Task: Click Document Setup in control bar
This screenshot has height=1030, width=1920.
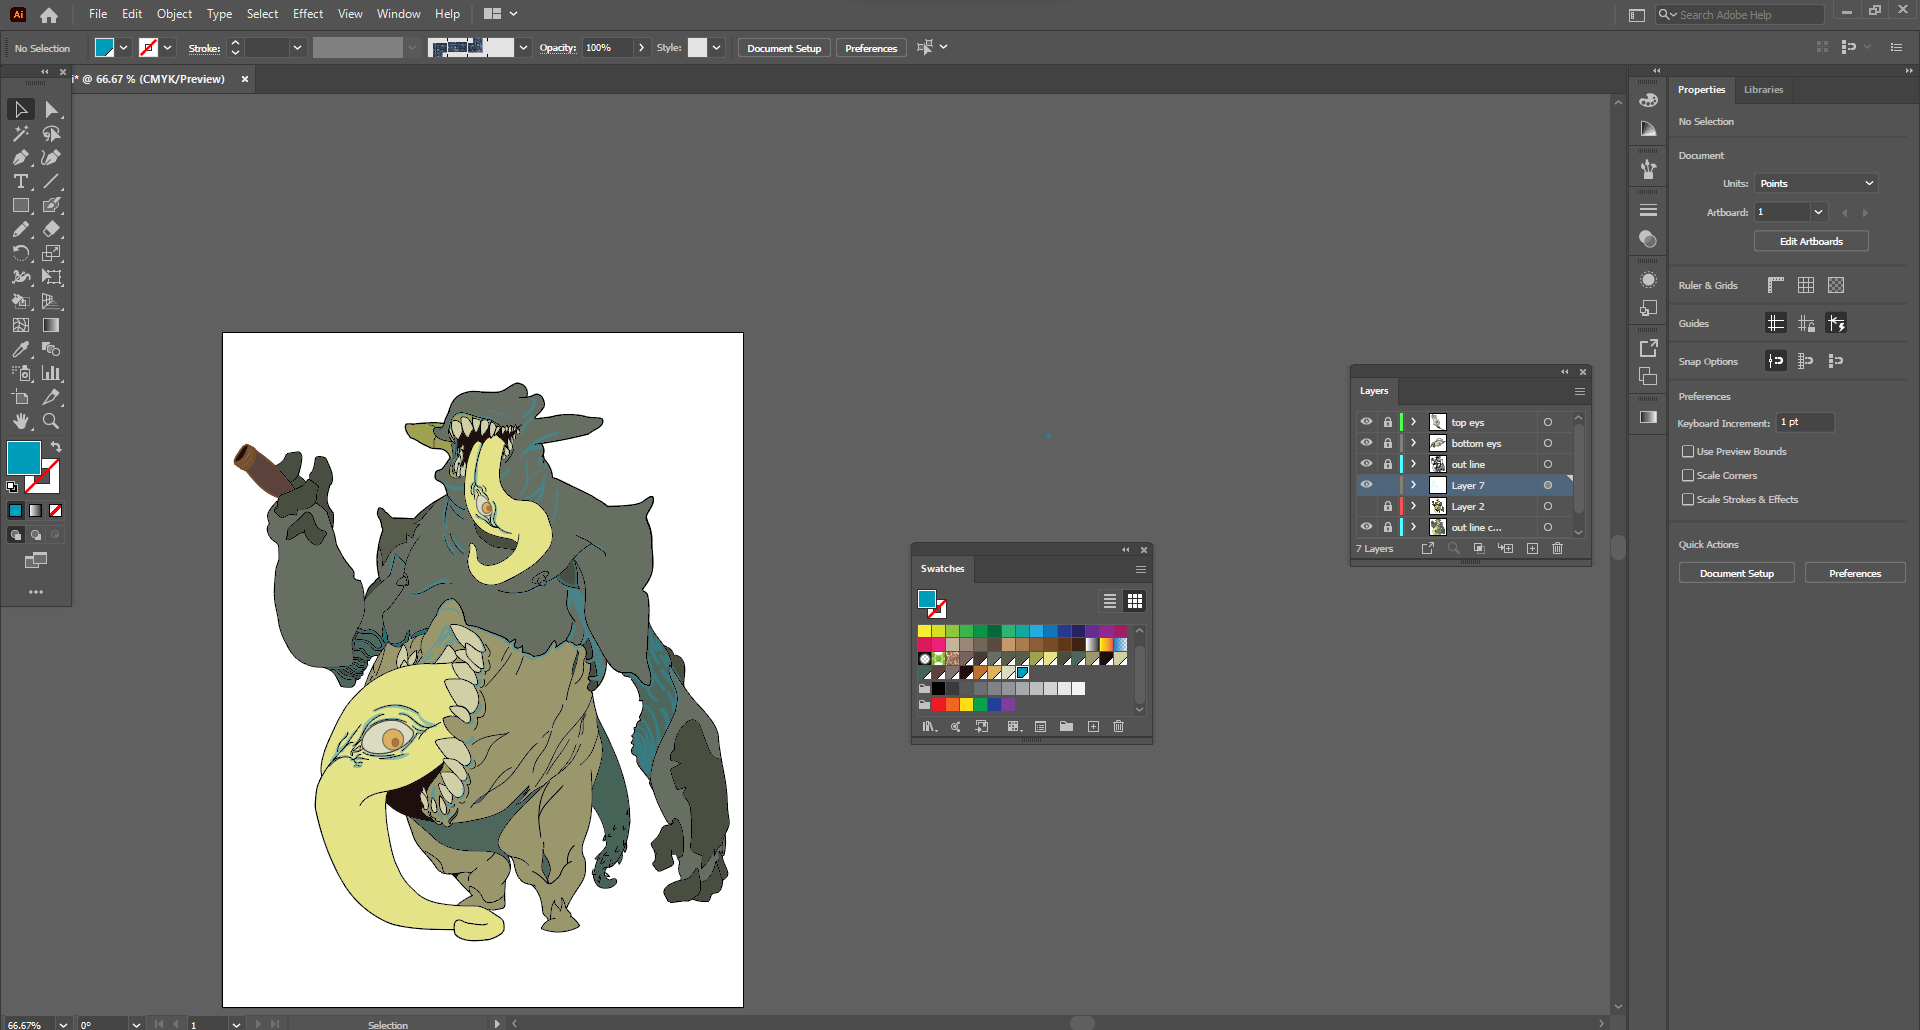Action: click(784, 48)
